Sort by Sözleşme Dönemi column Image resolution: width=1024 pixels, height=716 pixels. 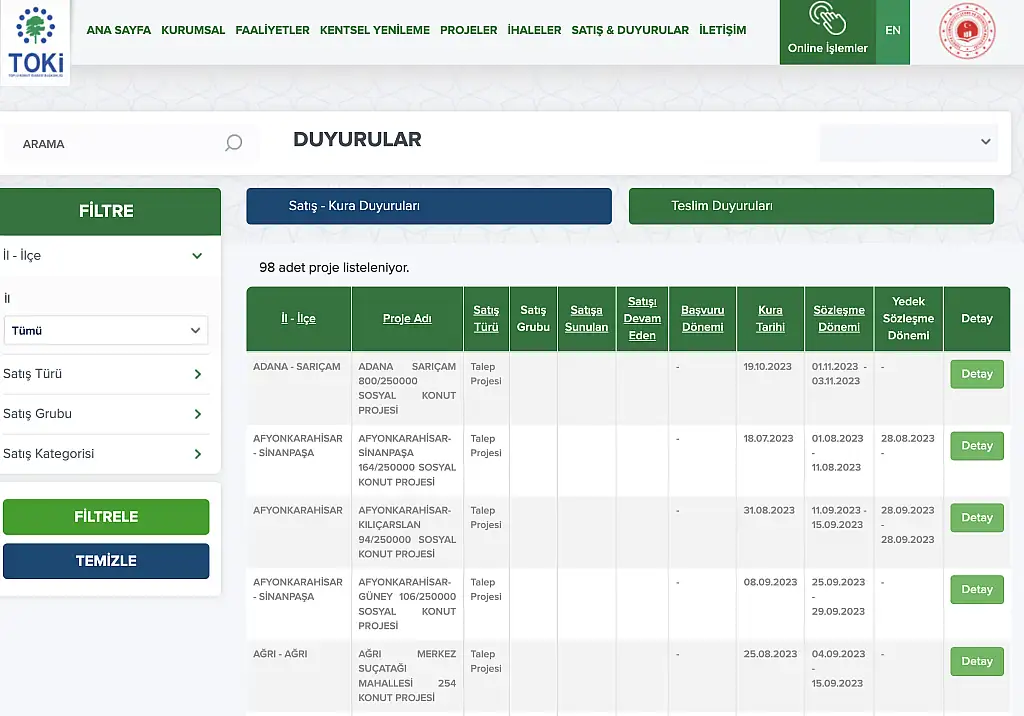[839, 318]
